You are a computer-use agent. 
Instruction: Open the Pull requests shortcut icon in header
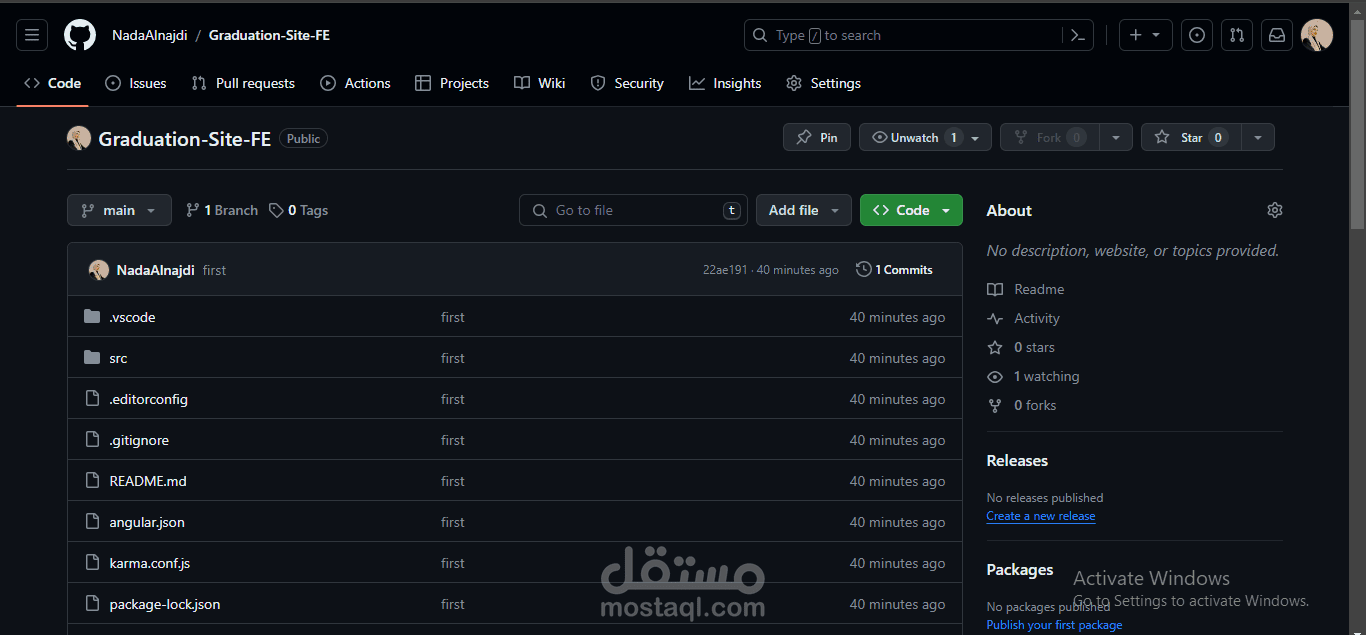pyautogui.click(x=1237, y=35)
